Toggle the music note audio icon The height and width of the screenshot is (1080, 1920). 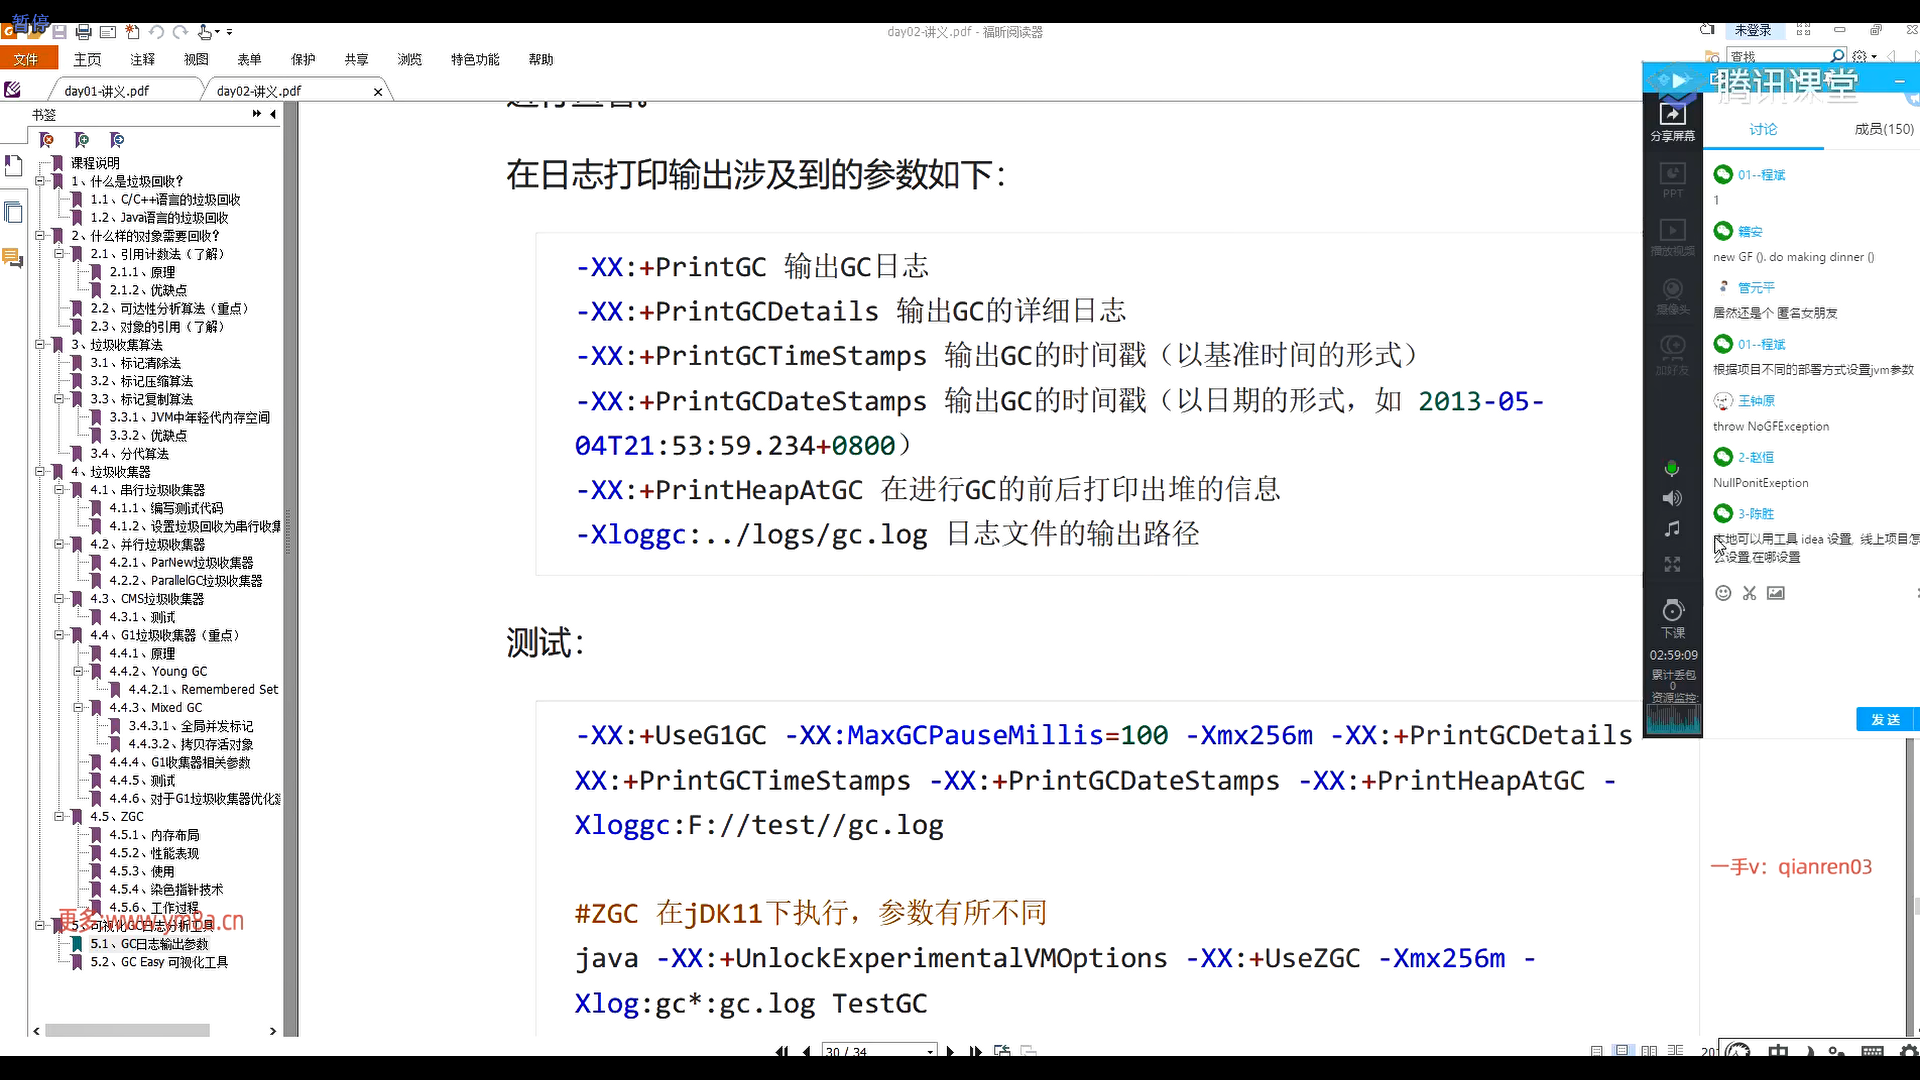click(1671, 529)
